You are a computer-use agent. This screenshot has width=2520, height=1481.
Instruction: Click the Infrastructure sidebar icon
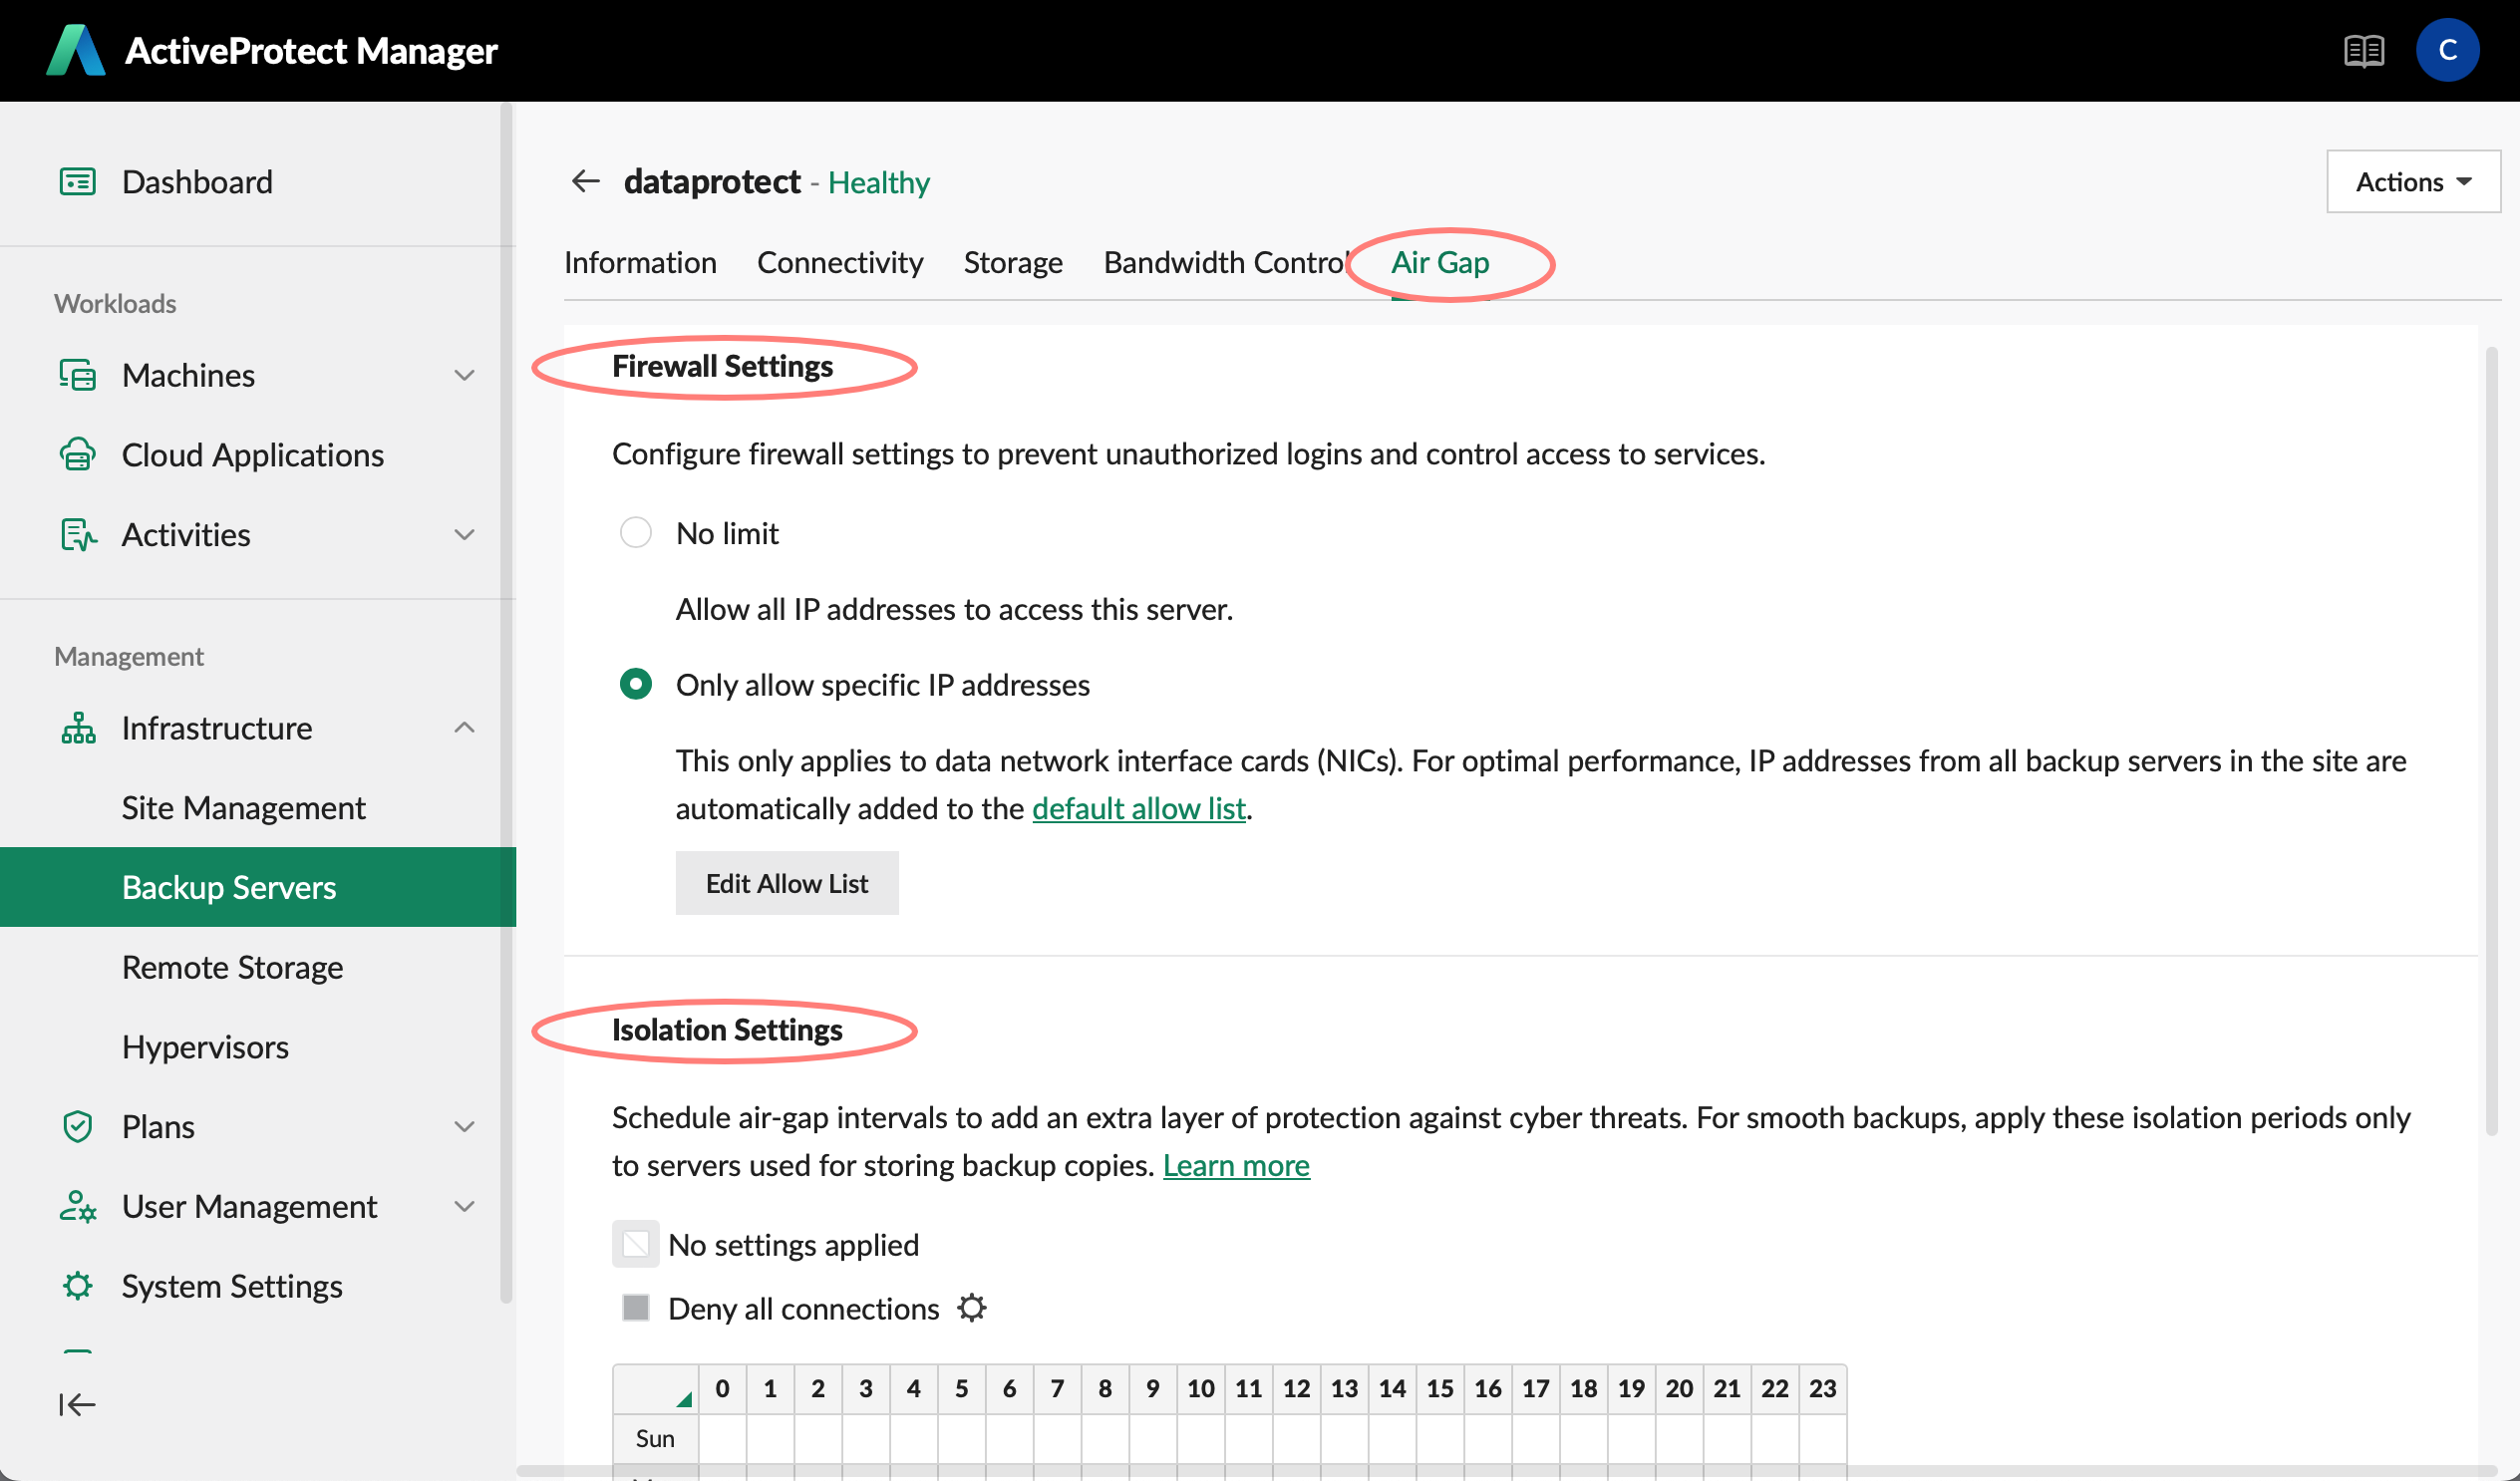77,728
